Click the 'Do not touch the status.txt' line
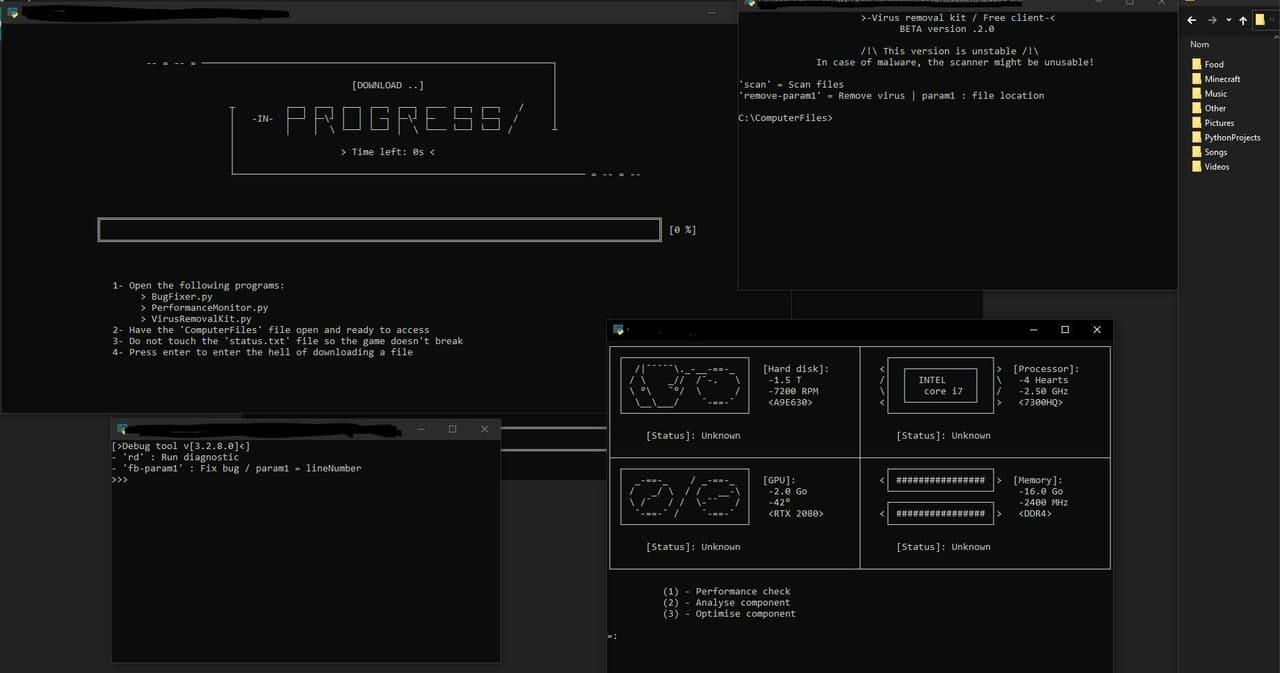1280x673 pixels. coord(288,341)
